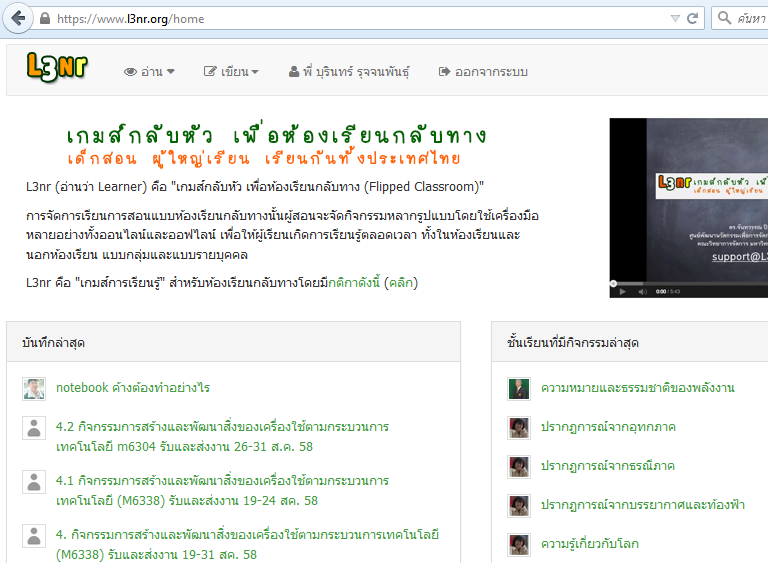Go back using the browser back arrow
768x563 pixels.
pos(18,19)
